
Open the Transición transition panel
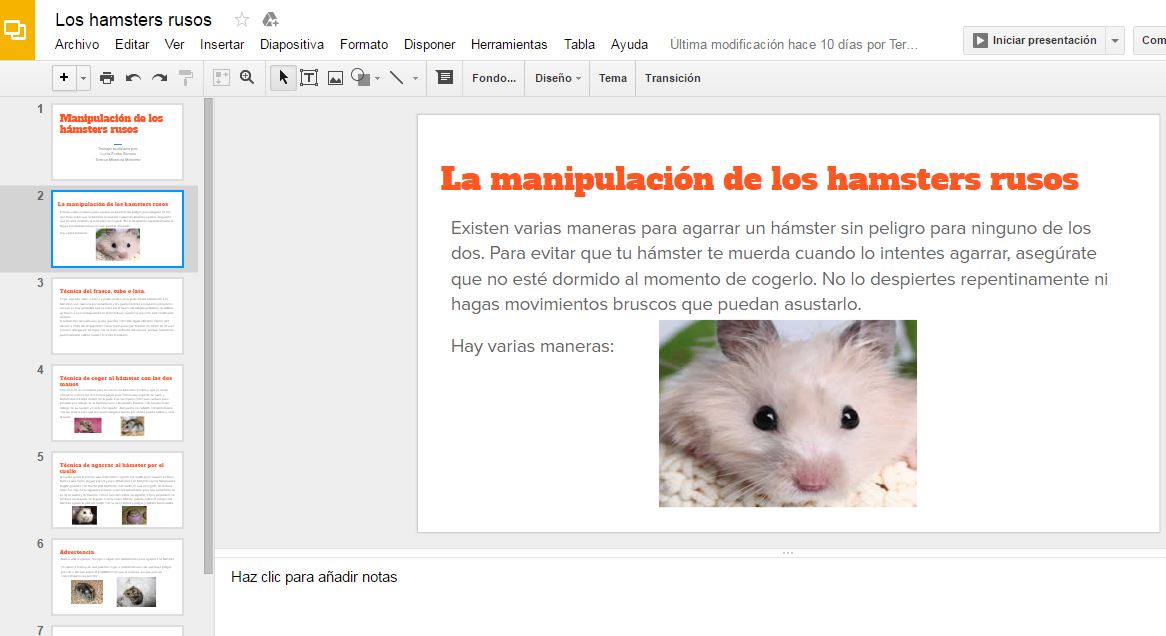point(672,78)
